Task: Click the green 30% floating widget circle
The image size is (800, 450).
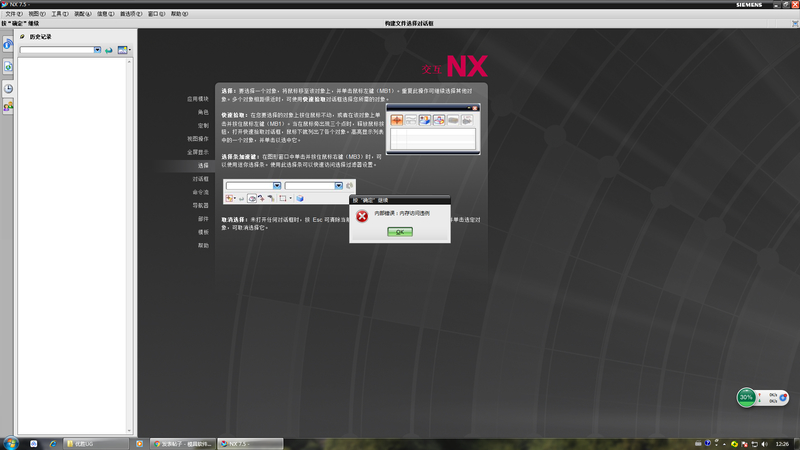Action: click(x=746, y=397)
